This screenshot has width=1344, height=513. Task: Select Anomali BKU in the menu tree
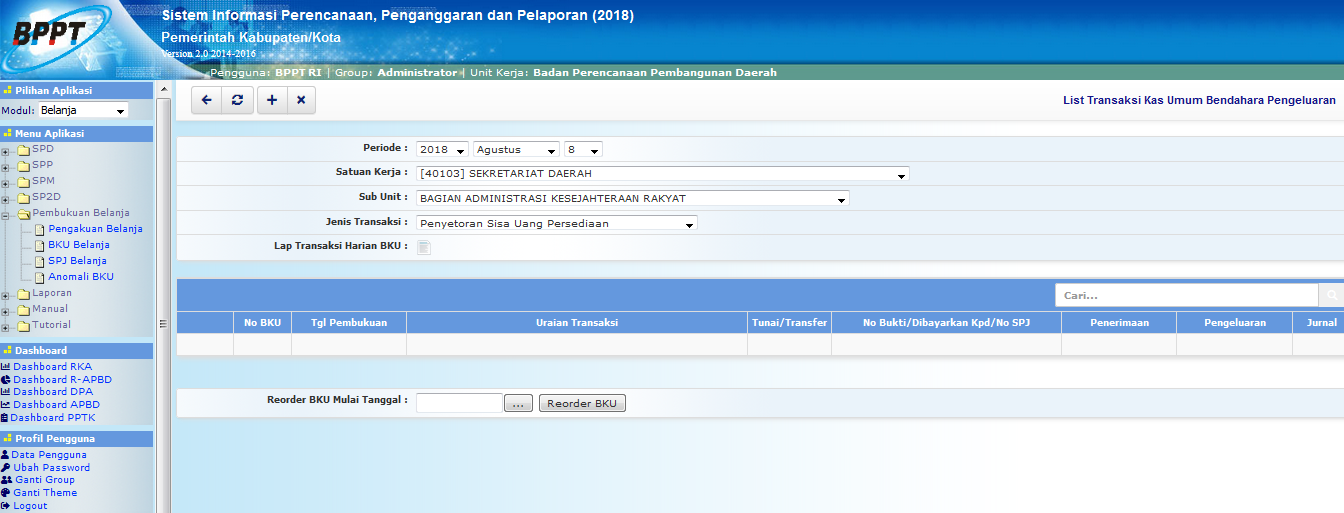[80, 277]
